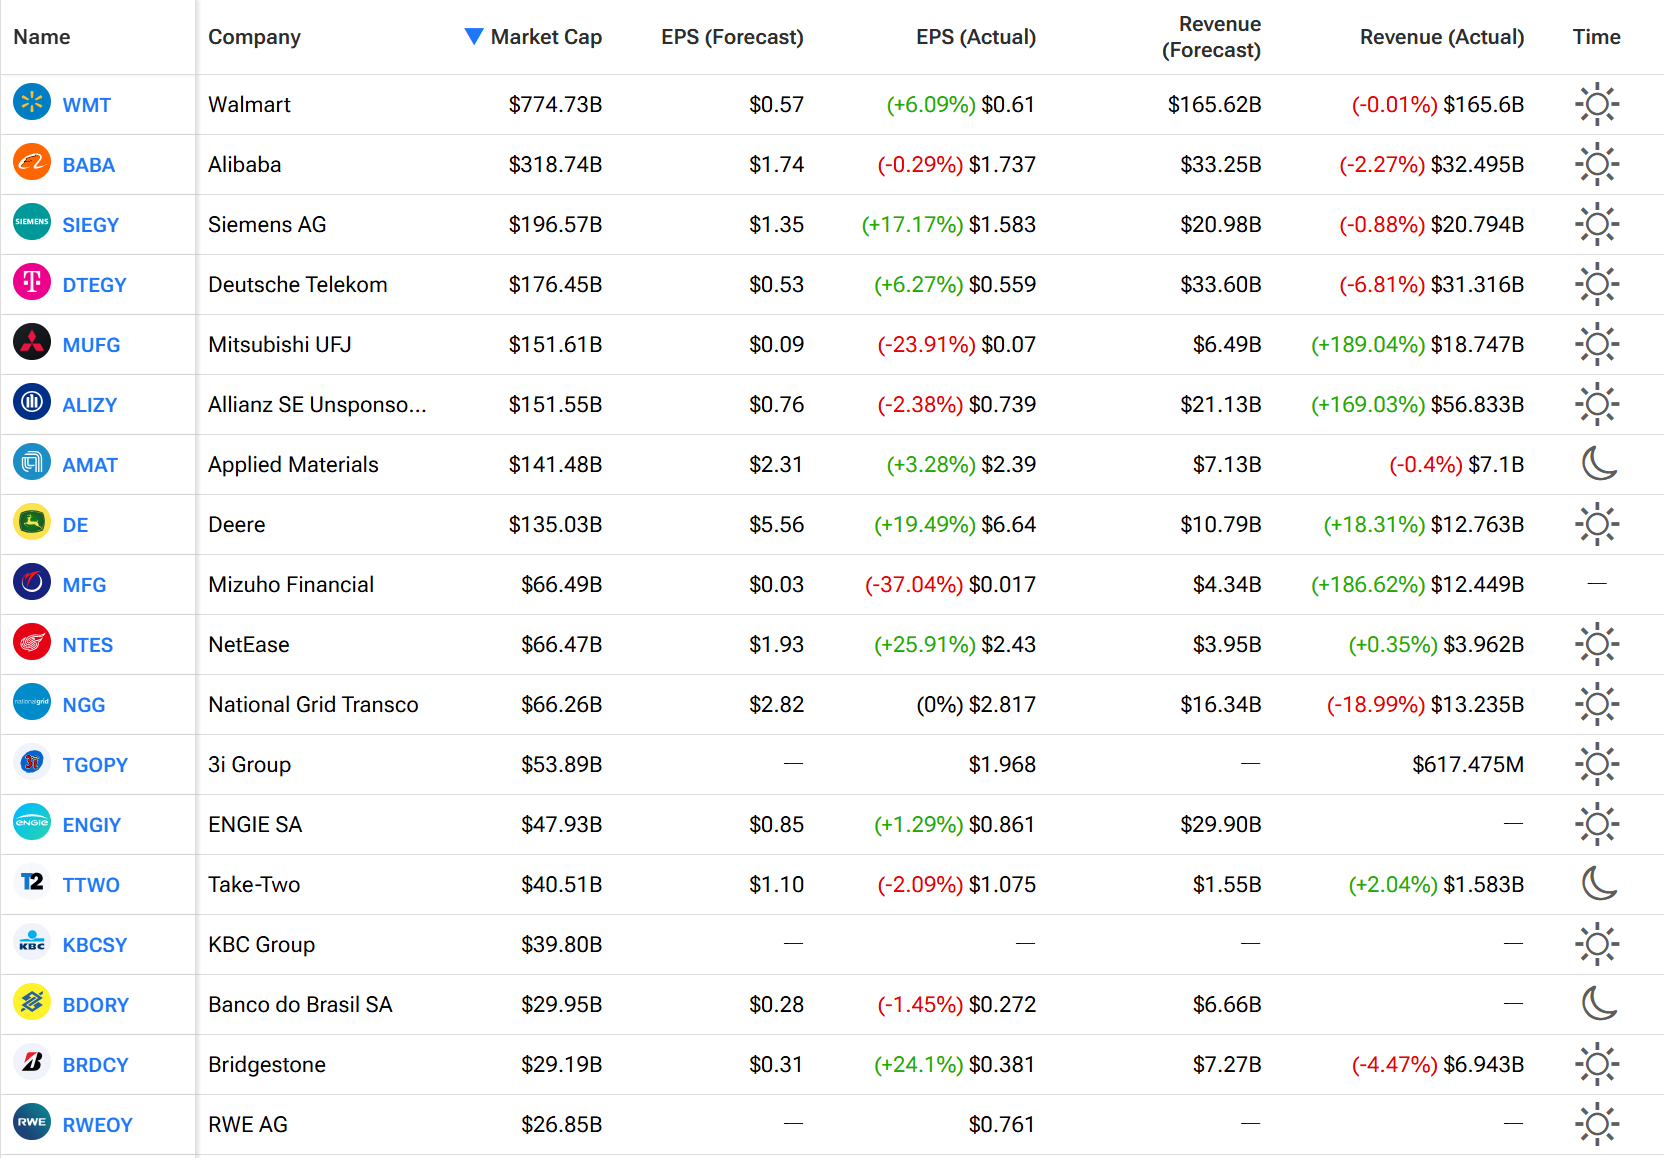The image size is (1664, 1158).
Task: Click the moon time icon for Banco do Brasil
Action: point(1599,1003)
